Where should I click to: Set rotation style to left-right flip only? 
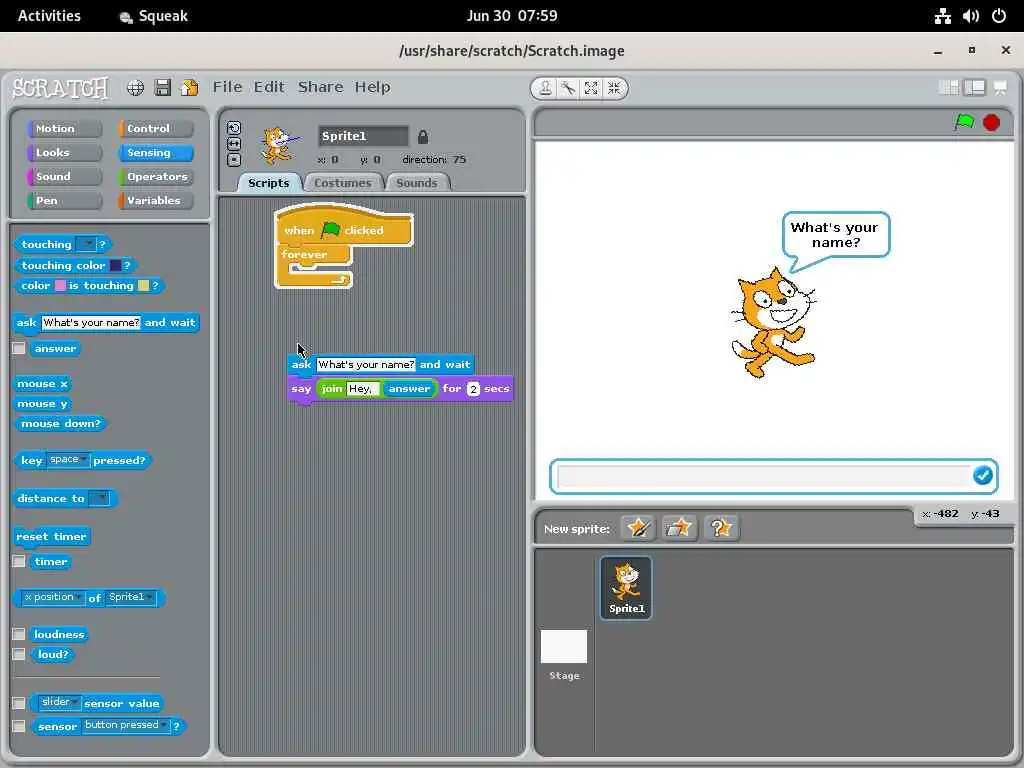click(x=234, y=144)
